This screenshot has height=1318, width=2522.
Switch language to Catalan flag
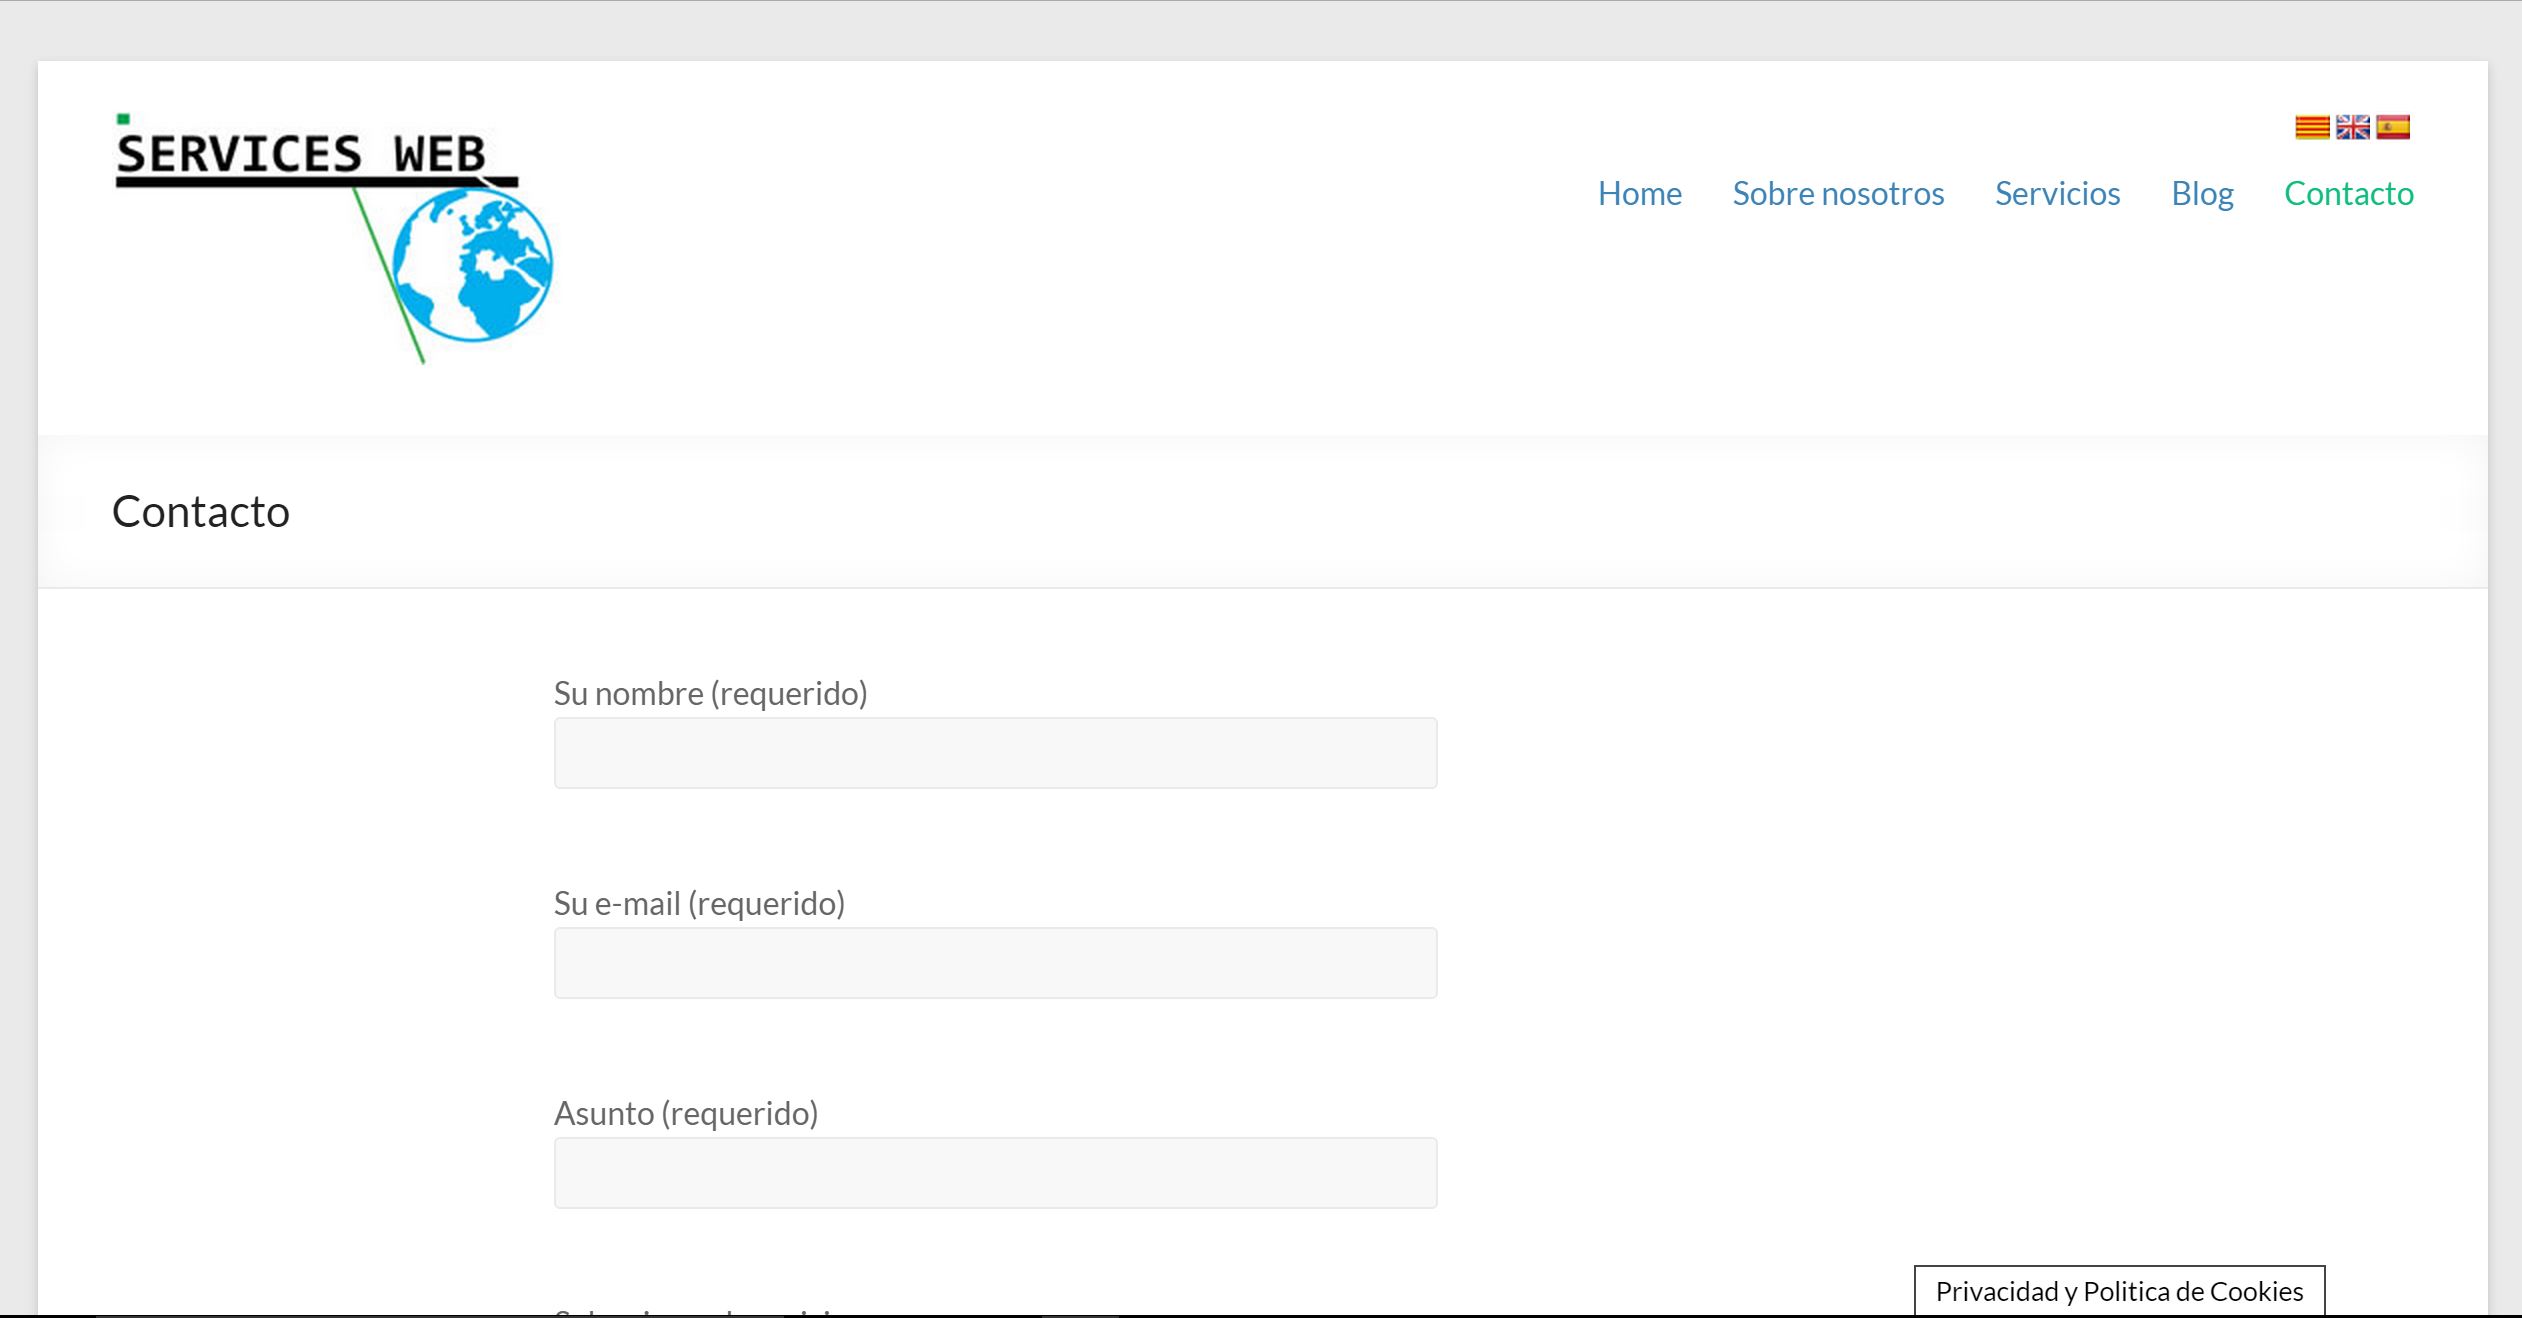[2311, 128]
